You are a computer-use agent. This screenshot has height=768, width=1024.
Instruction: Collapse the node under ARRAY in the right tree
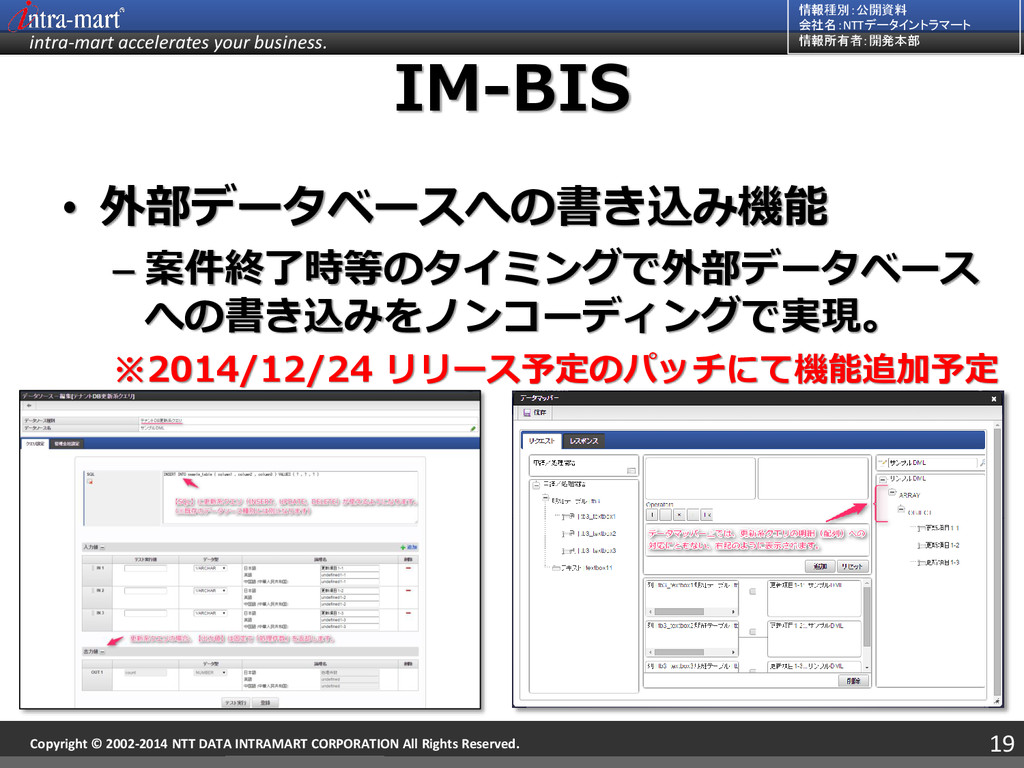click(901, 510)
